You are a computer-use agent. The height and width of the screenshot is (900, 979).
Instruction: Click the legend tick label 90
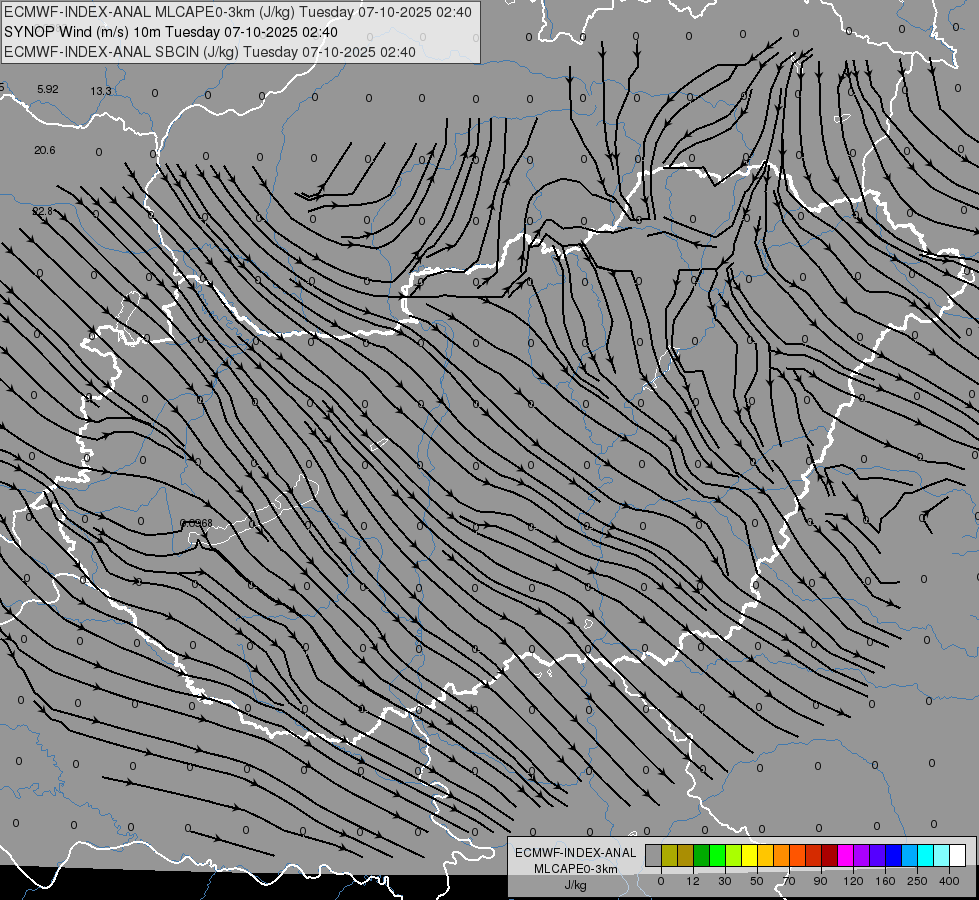tap(820, 881)
